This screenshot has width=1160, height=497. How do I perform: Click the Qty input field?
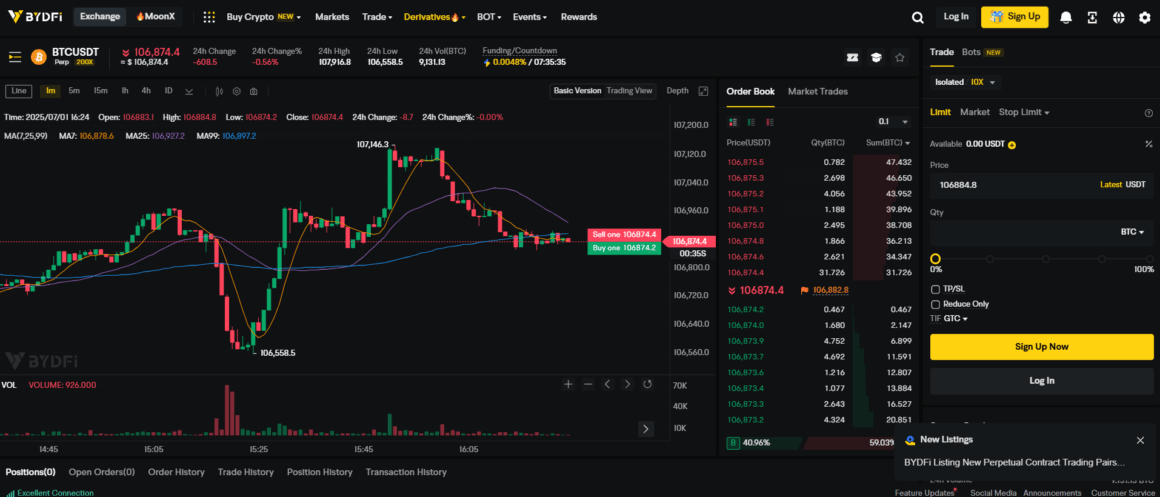tap(1042, 232)
